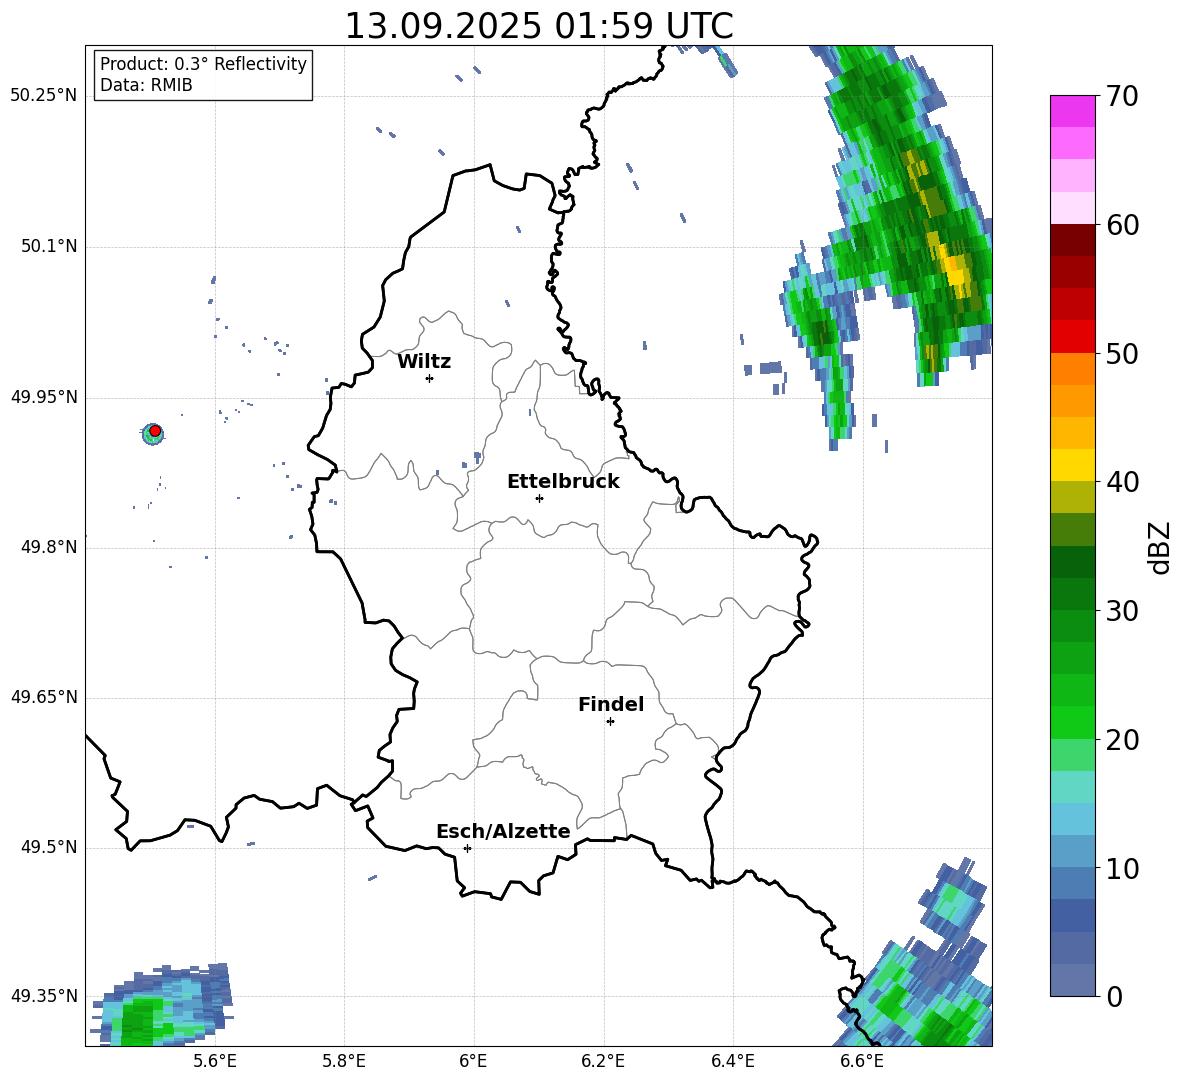
Task: Click the cross marker below Esch/Alzette
Action: coord(467,848)
